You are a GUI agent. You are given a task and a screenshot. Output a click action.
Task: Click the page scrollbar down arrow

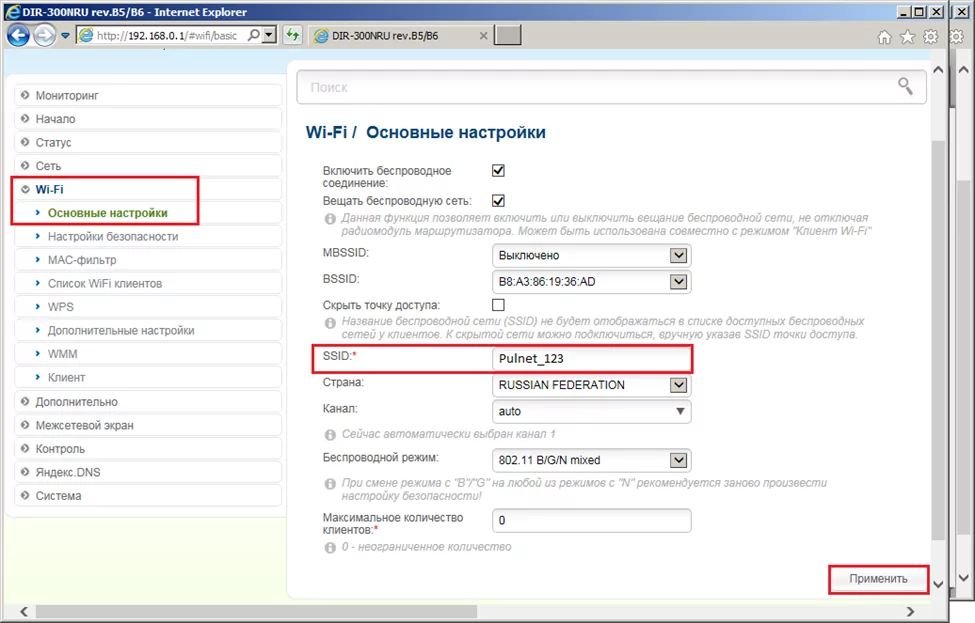tap(938, 584)
